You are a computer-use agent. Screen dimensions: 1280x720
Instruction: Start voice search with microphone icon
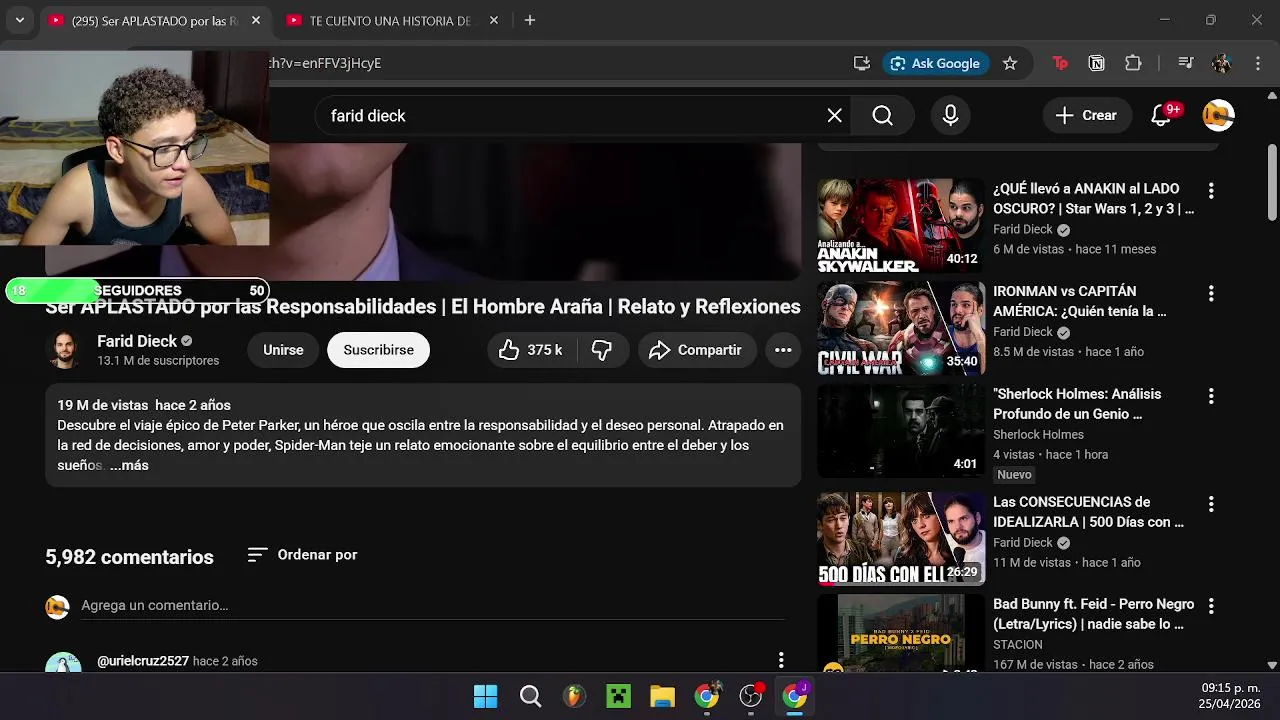(x=951, y=116)
